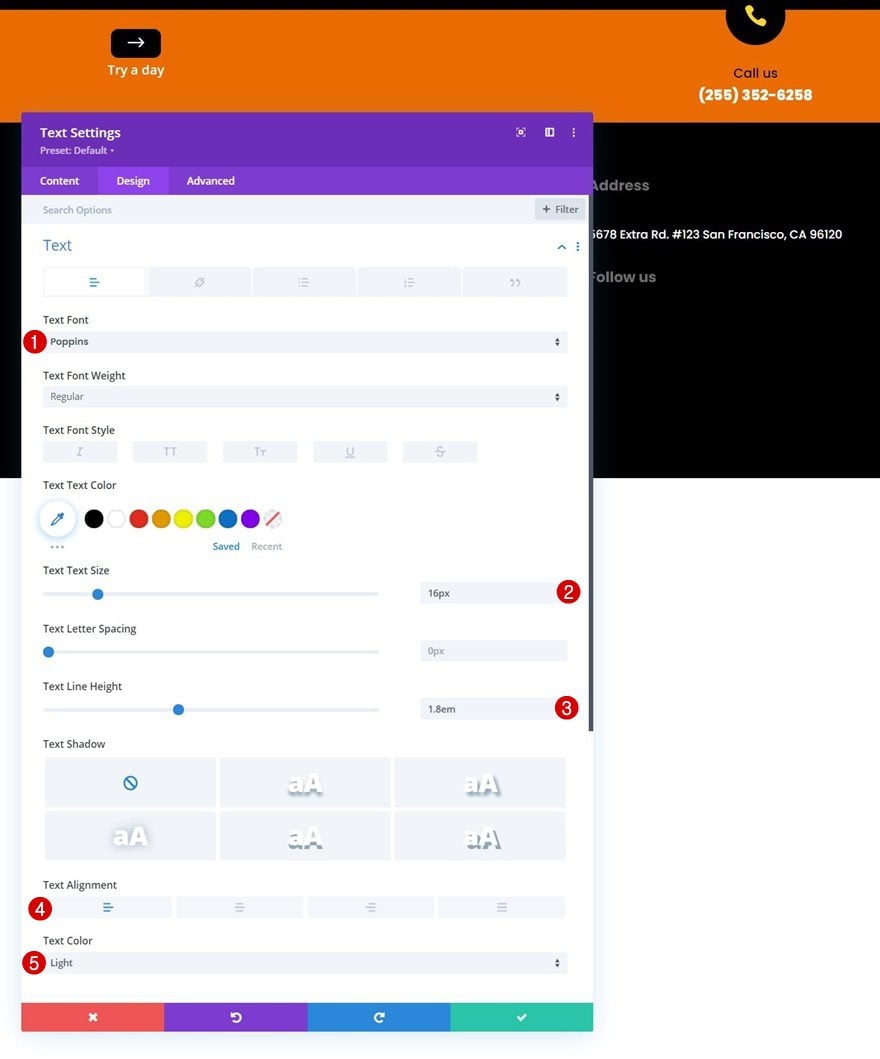Image resolution: width=880 pixels, height=1059 pixels.
Task: Switch to the Advanced tab
Action: [211, 181]
